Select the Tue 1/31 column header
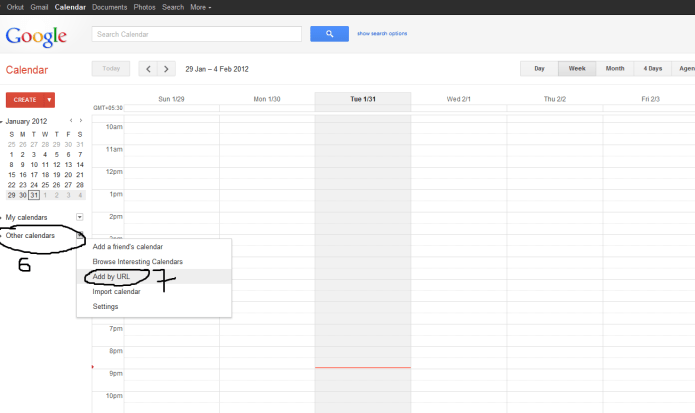695x413 pixels. 363,99
